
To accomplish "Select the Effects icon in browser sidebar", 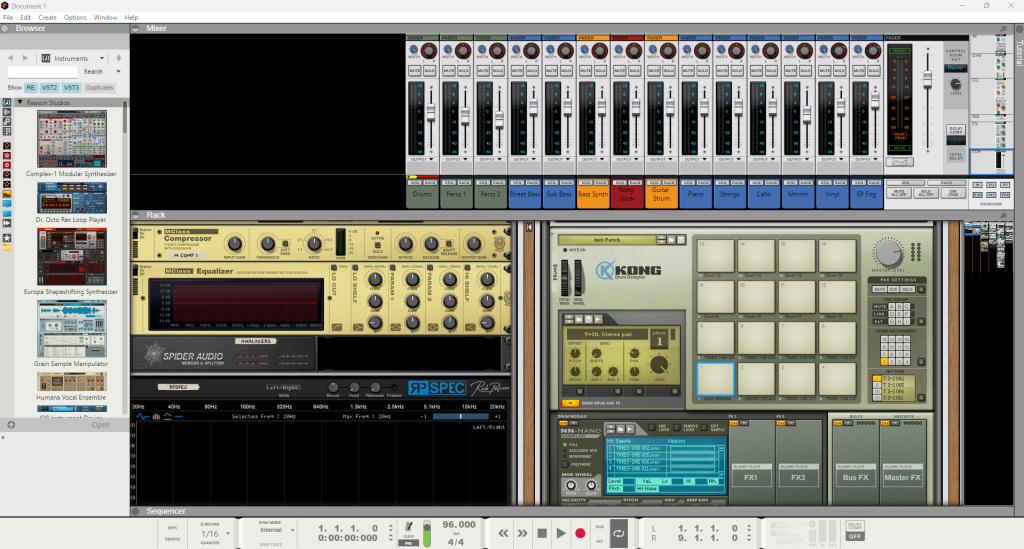I will (7, 112).
